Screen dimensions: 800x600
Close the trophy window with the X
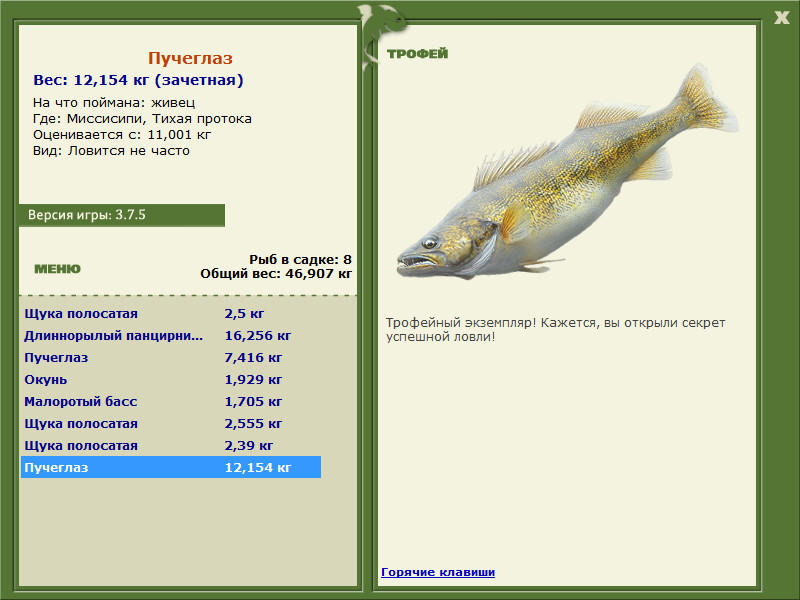781,18
